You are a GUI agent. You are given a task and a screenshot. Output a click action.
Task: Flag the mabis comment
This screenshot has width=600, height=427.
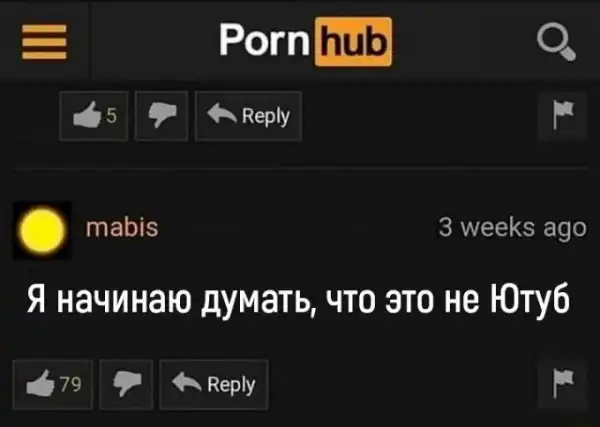point(562,385)
